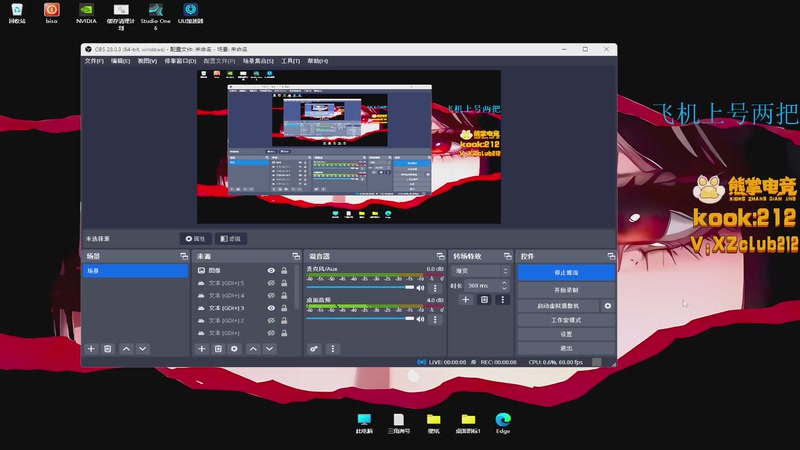Open the 麦克风/Aux channel three-dot menu
The image size is (800, 450).
click(435, 288)
